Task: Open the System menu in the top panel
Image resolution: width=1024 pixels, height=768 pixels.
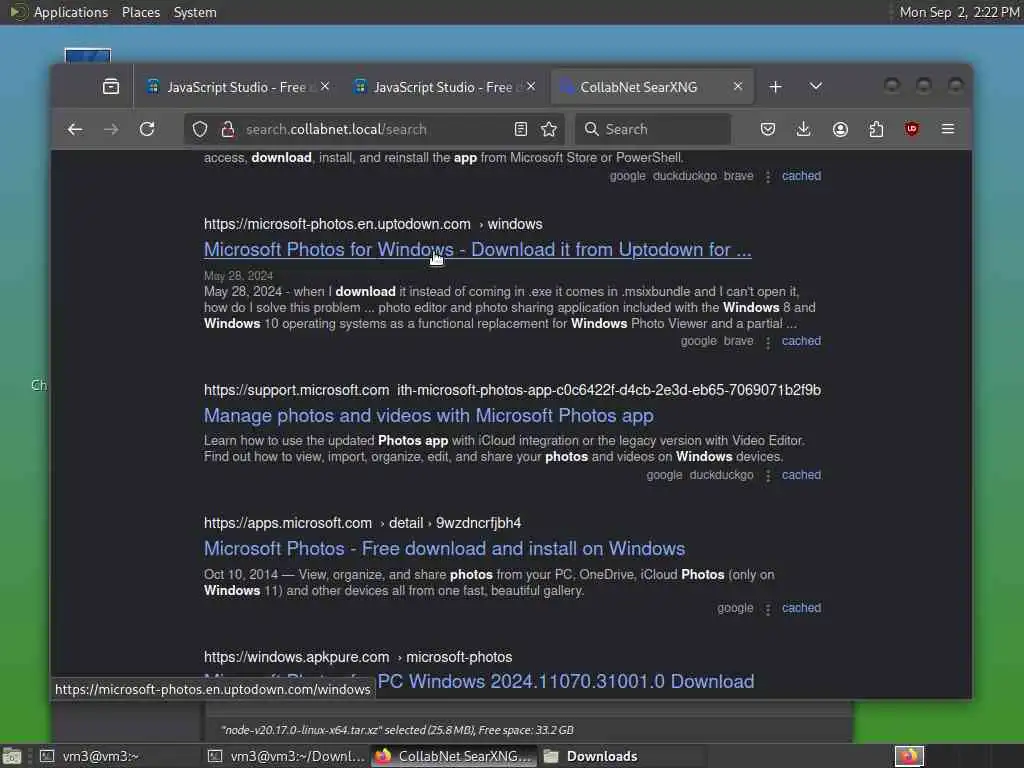Action: [195, 12]
